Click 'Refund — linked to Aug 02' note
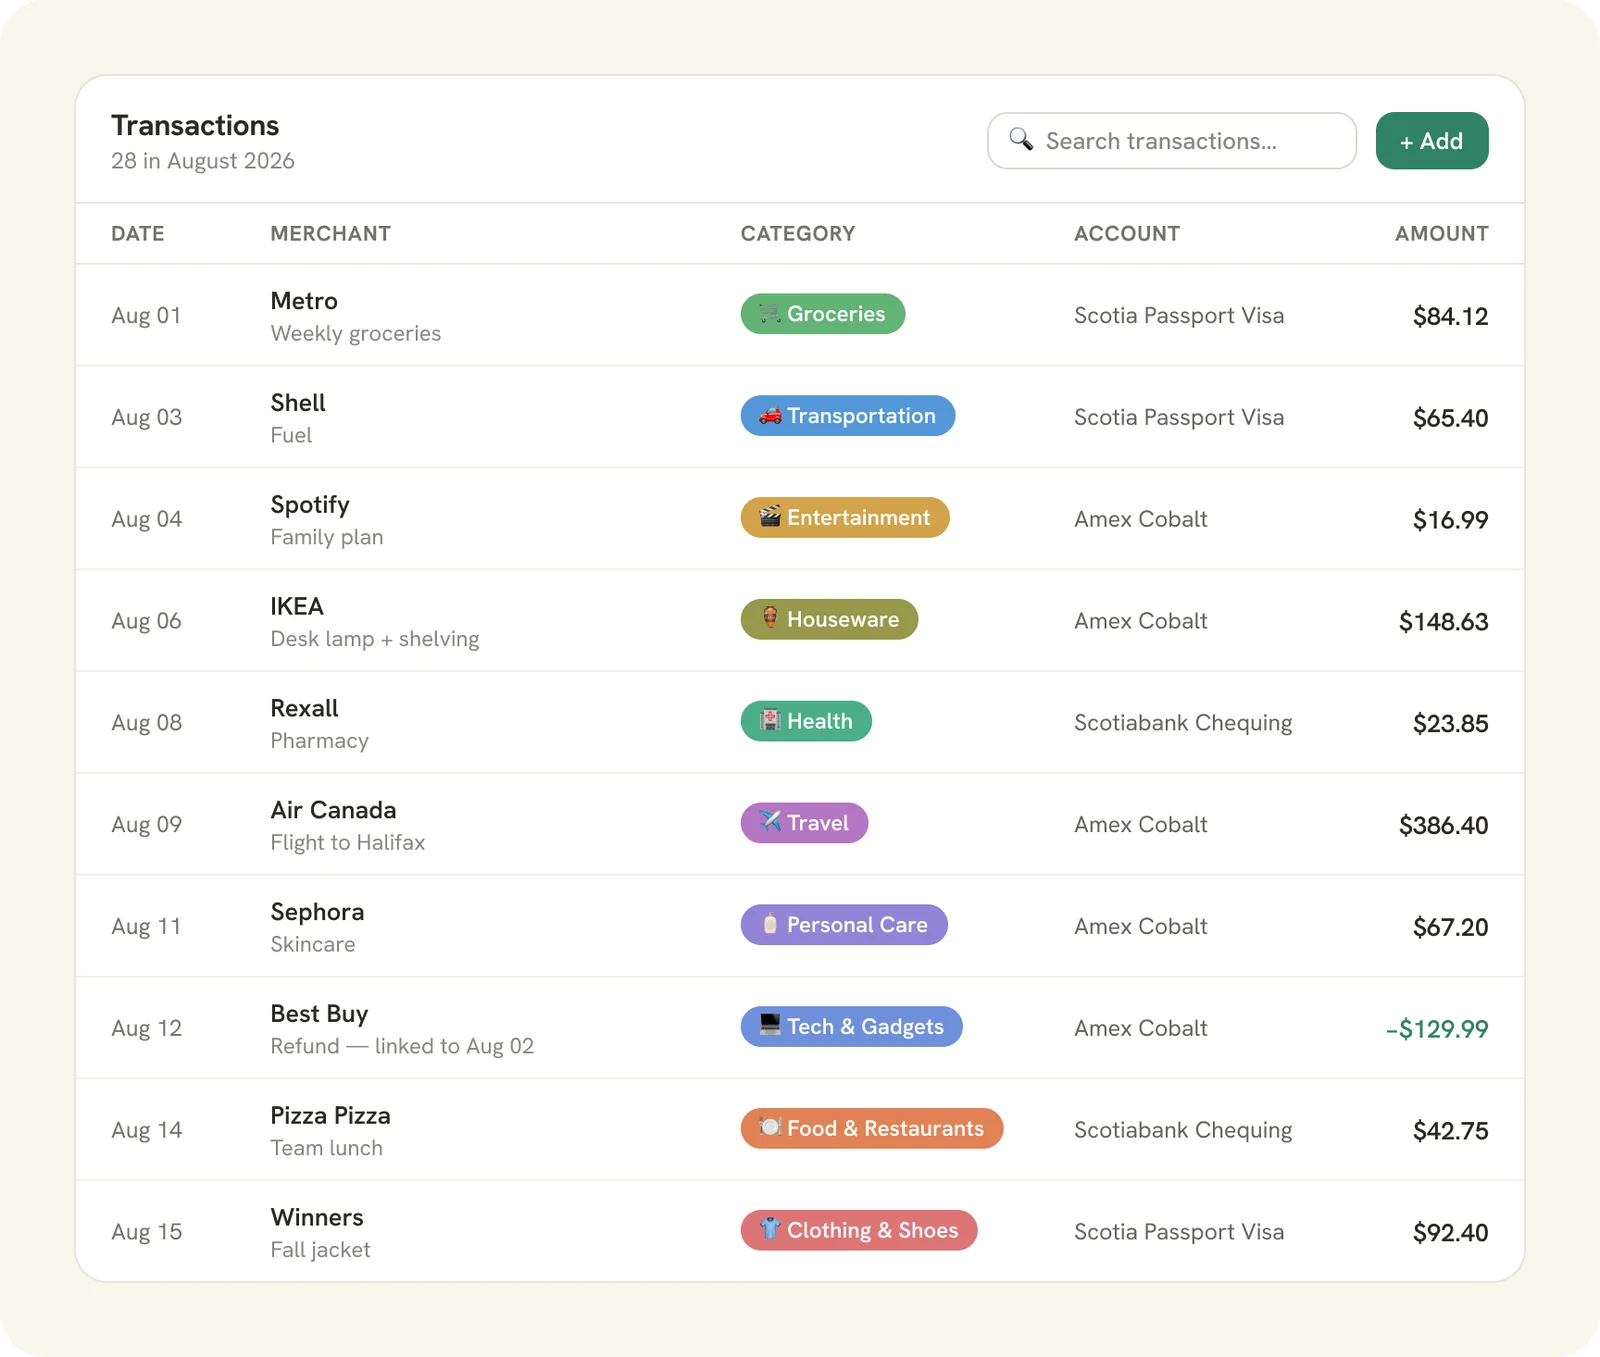 coord(402,1046)
